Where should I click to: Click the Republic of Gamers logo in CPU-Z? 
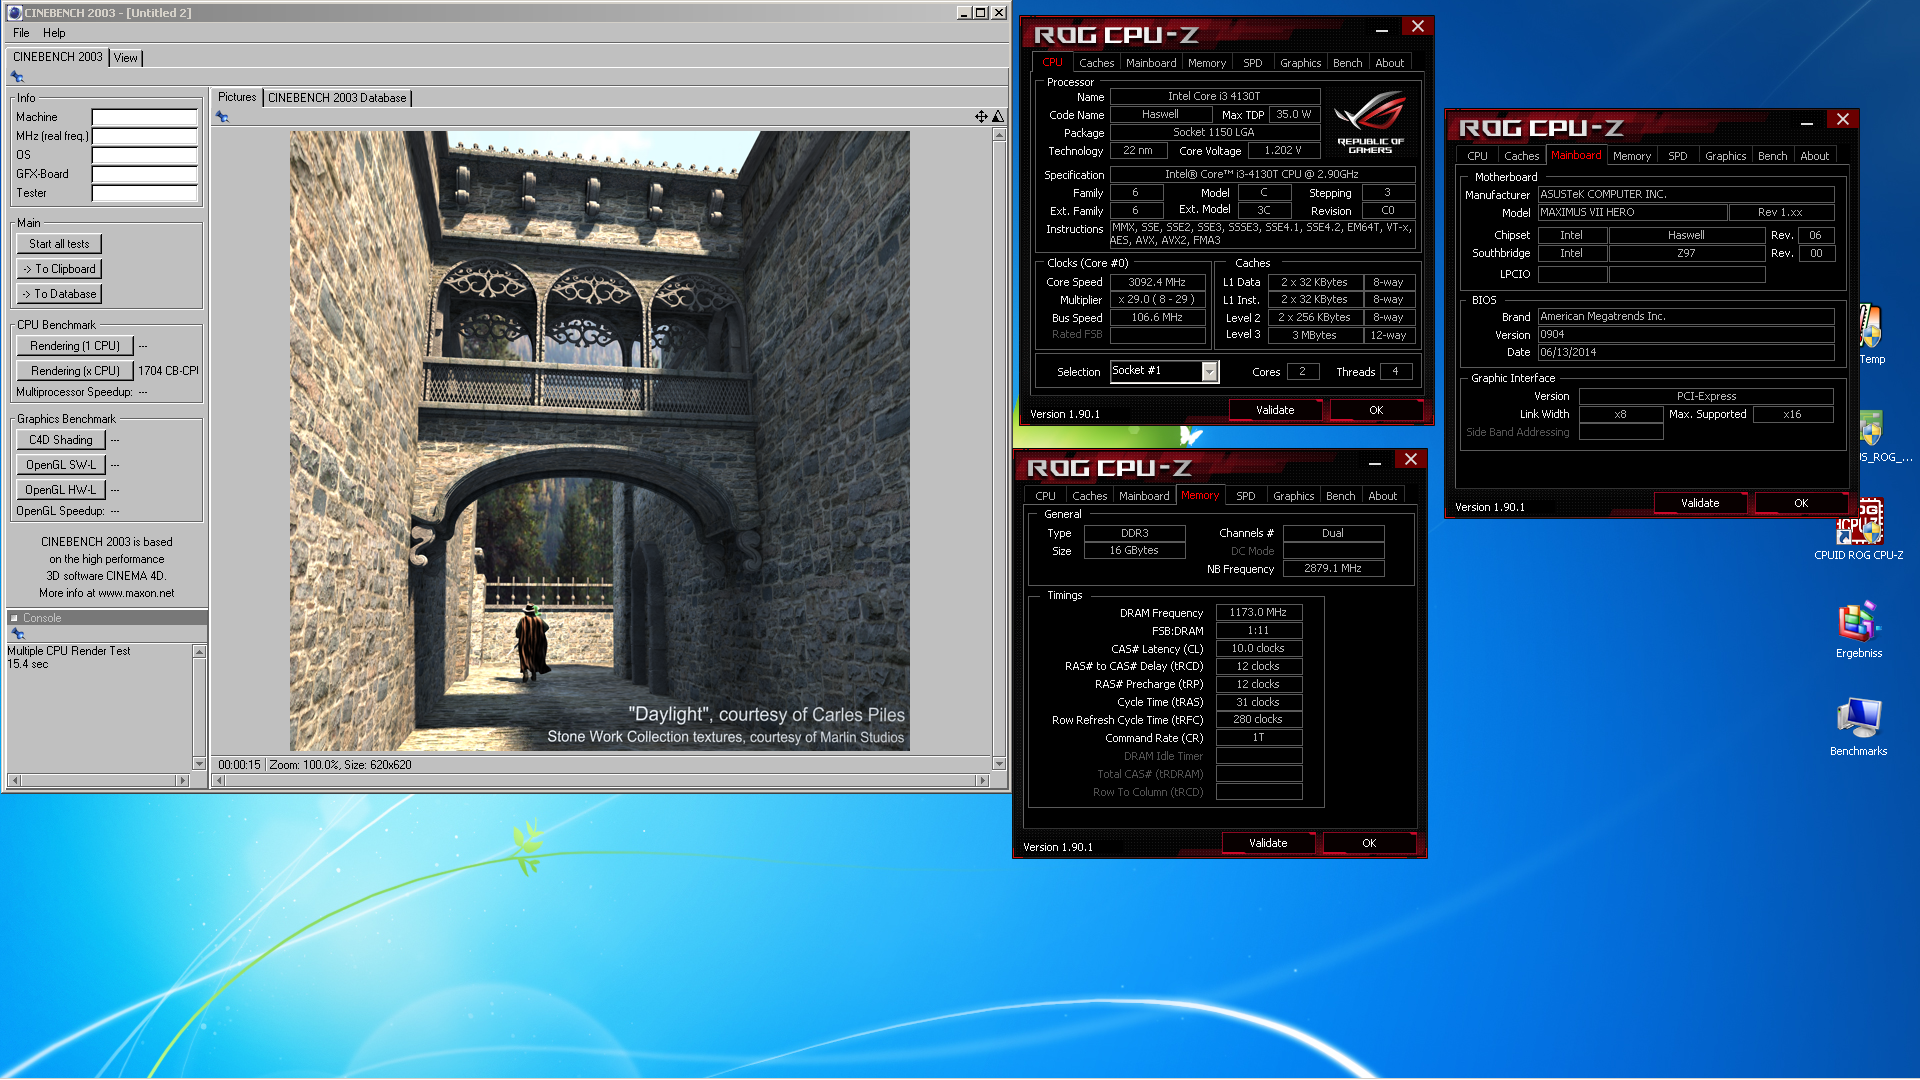click(x=1370, y=122)
